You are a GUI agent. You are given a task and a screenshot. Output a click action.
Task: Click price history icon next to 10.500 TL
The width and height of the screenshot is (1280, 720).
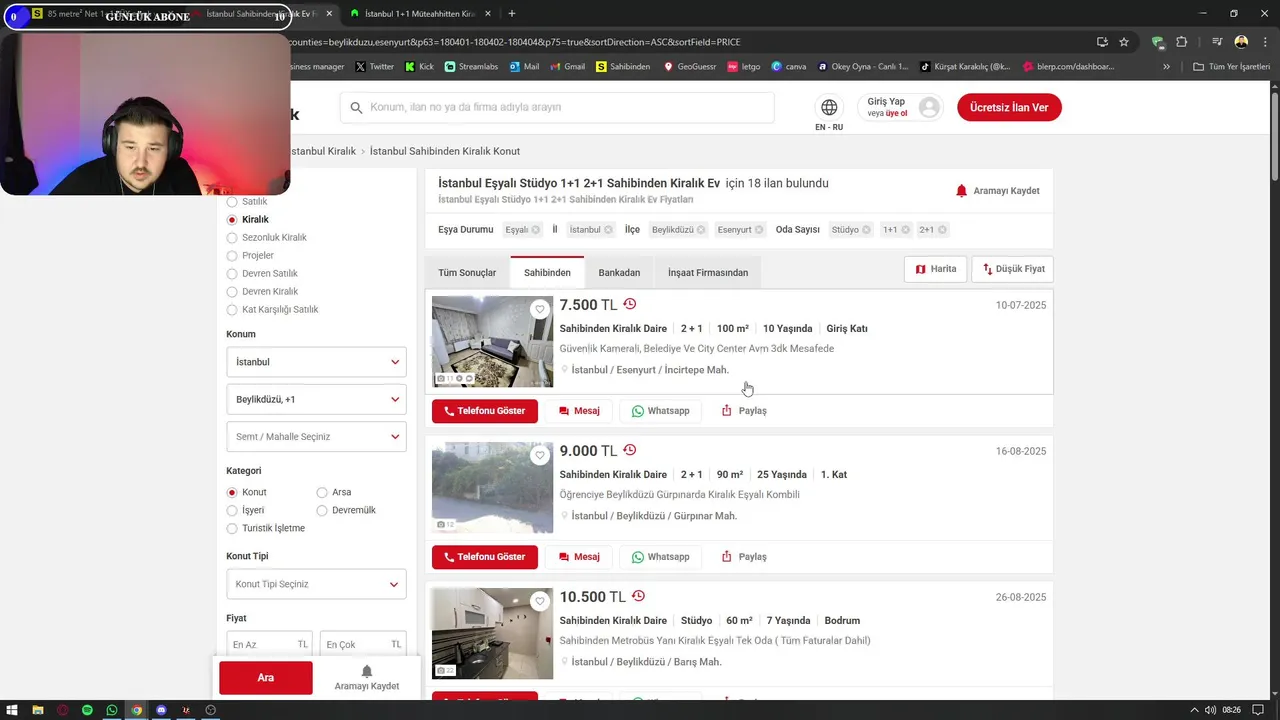pyautogui.click(x=638, y=596)
